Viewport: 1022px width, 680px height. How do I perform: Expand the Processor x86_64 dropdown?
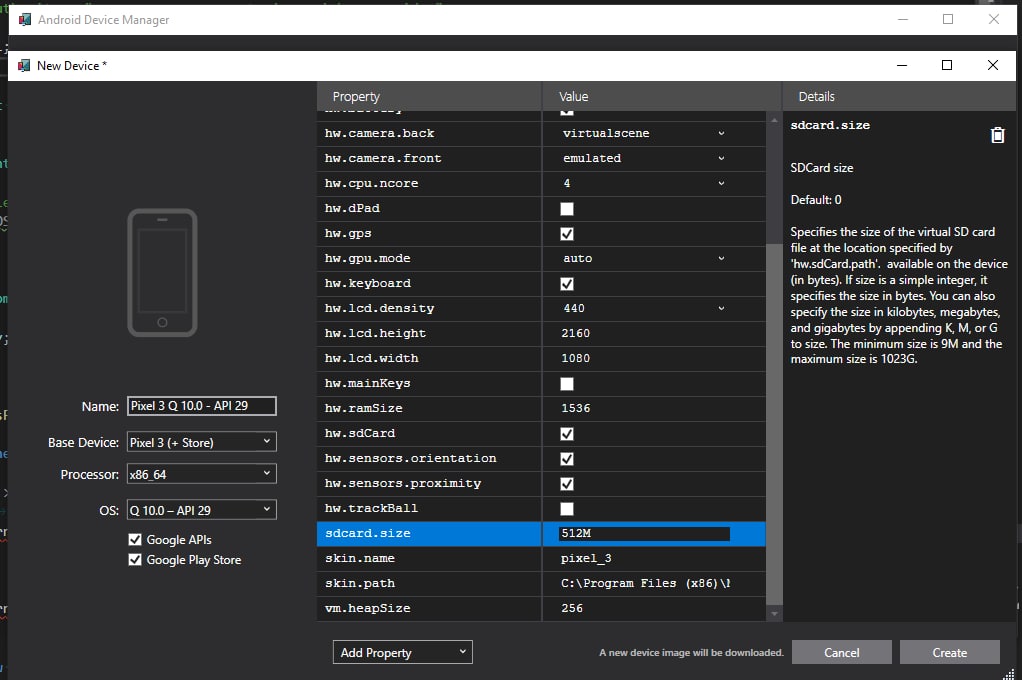201,474
